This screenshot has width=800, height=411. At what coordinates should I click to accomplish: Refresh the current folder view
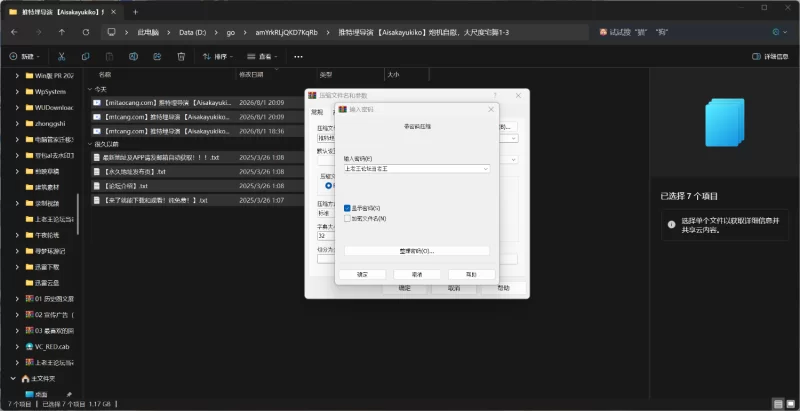86,32
